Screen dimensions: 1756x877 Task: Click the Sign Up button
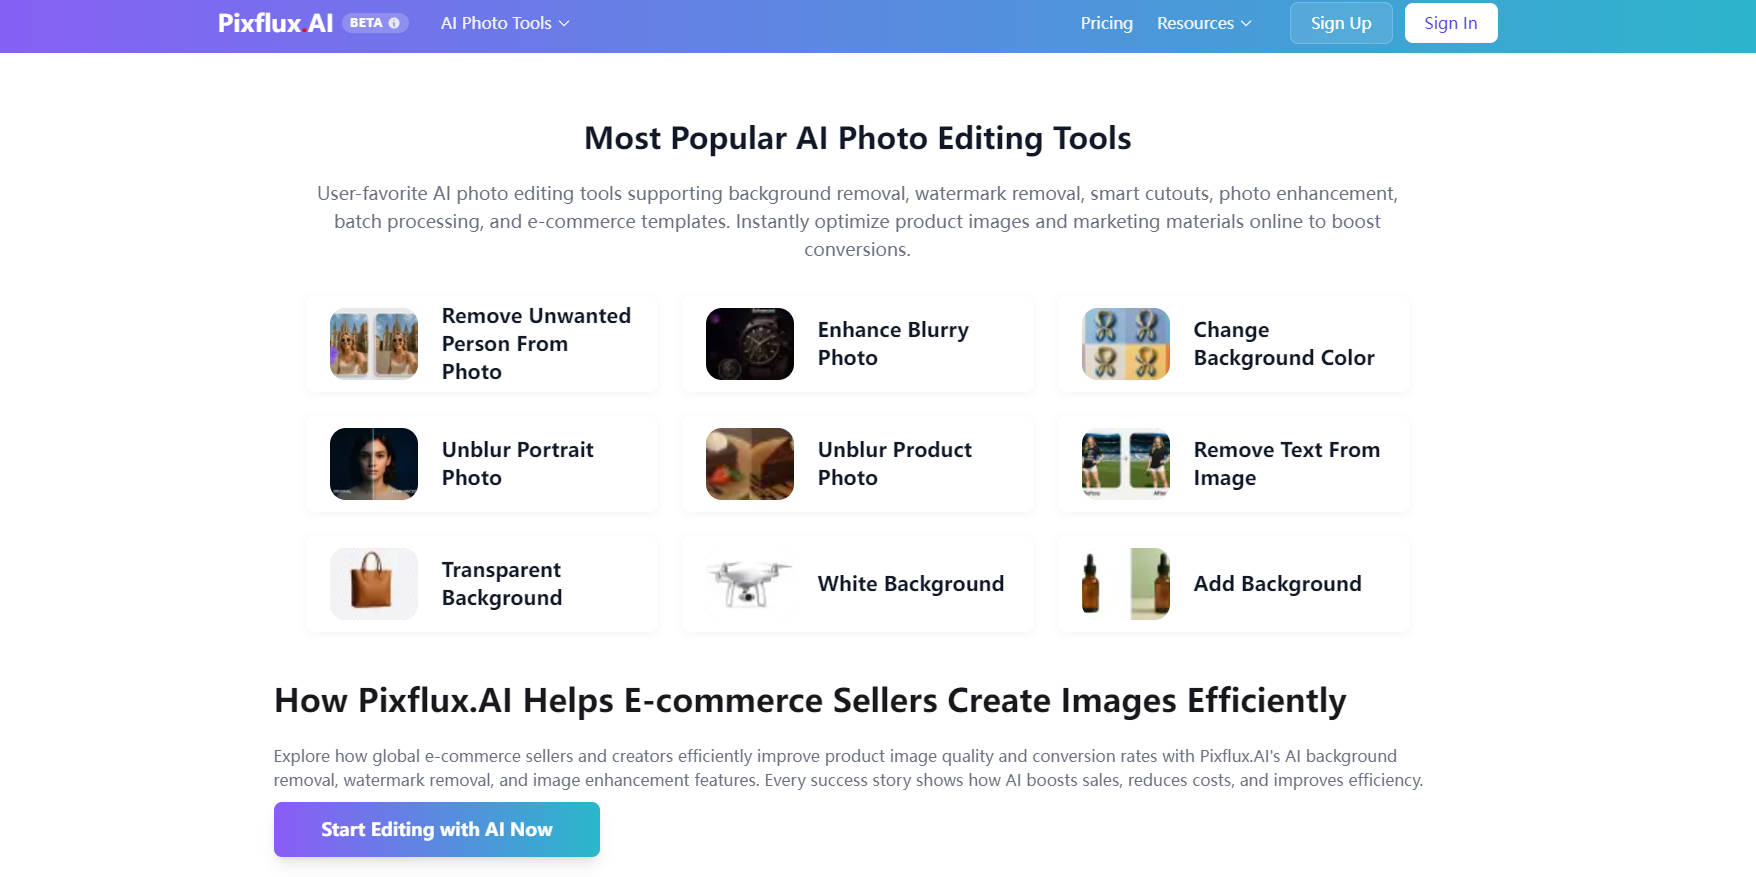click(x=1341, y=23)
